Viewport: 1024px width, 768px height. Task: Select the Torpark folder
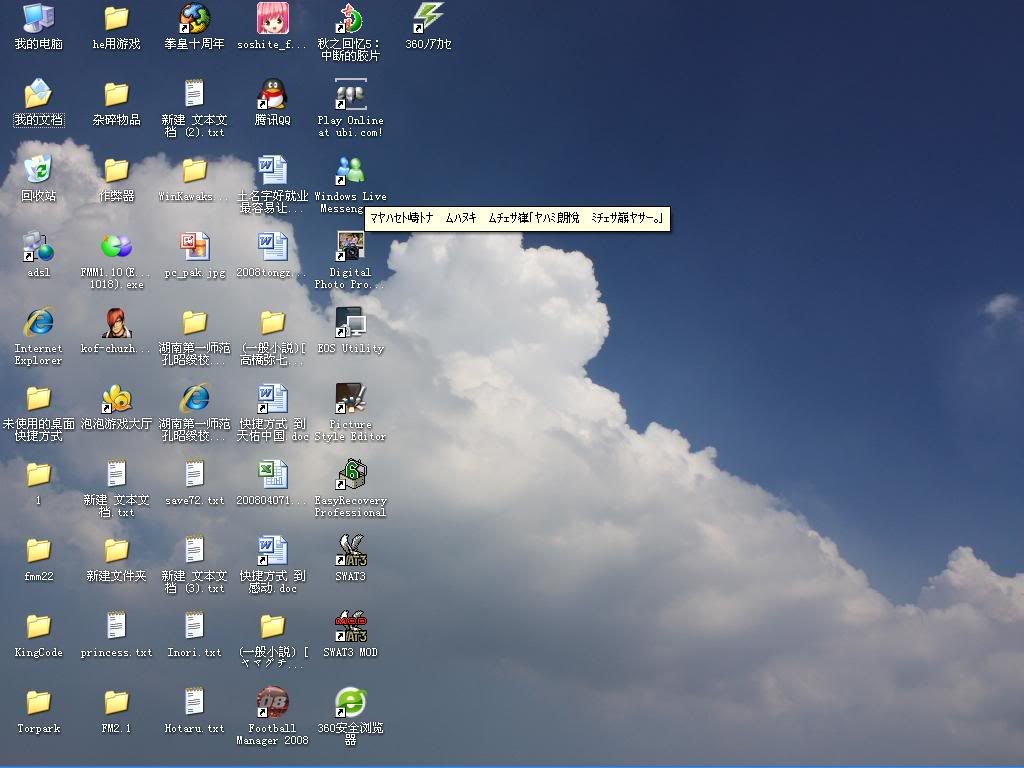[38, 703]
